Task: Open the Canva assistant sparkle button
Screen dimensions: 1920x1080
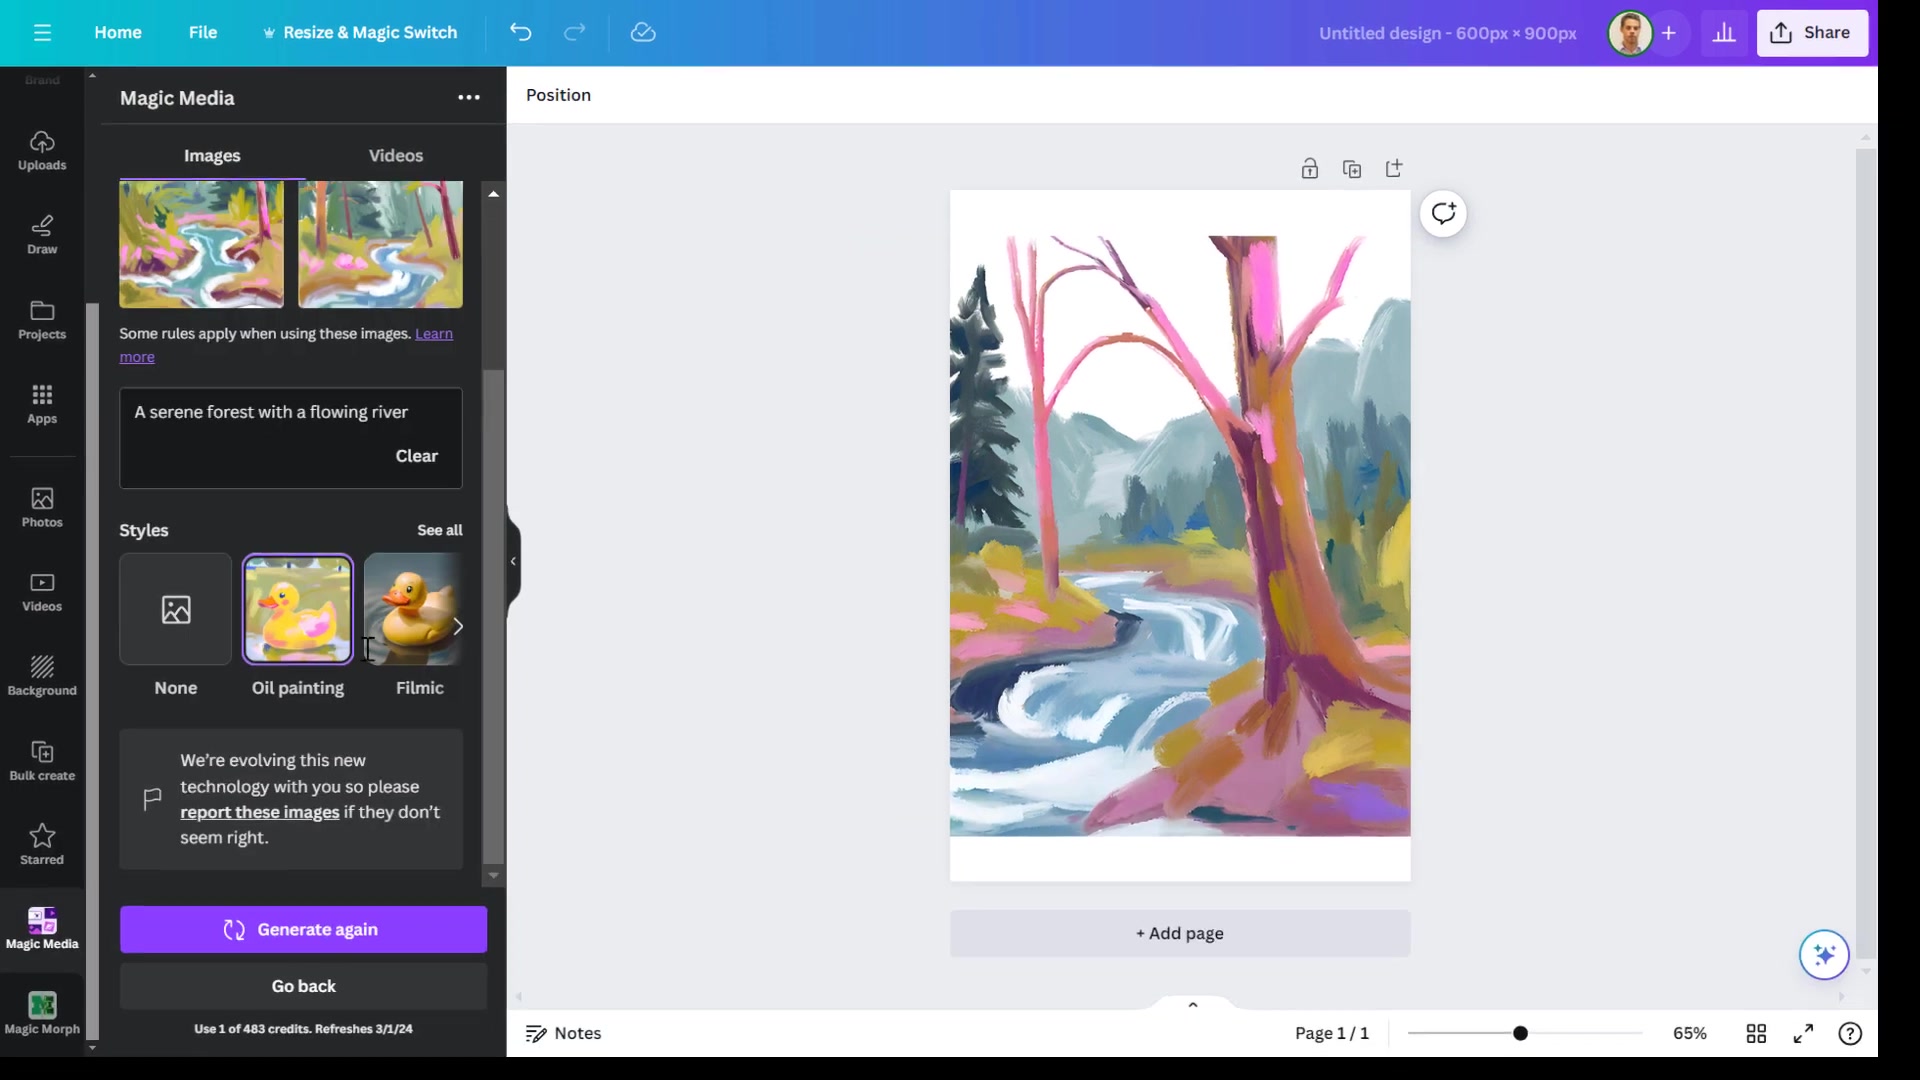Action: click(1824, 955)
